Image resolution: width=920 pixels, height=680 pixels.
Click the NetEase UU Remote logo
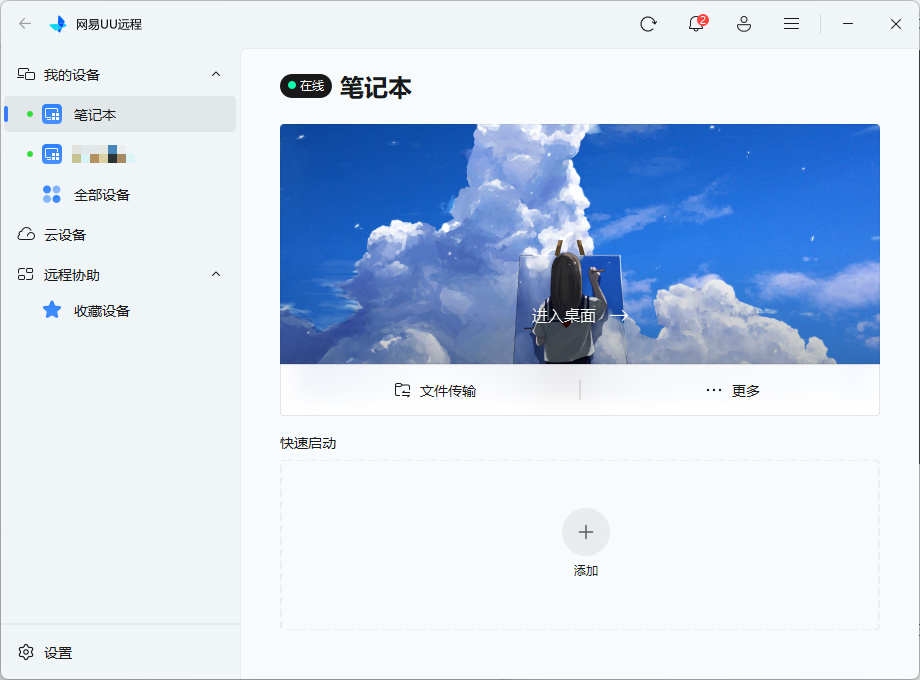[x=58, y=24]
